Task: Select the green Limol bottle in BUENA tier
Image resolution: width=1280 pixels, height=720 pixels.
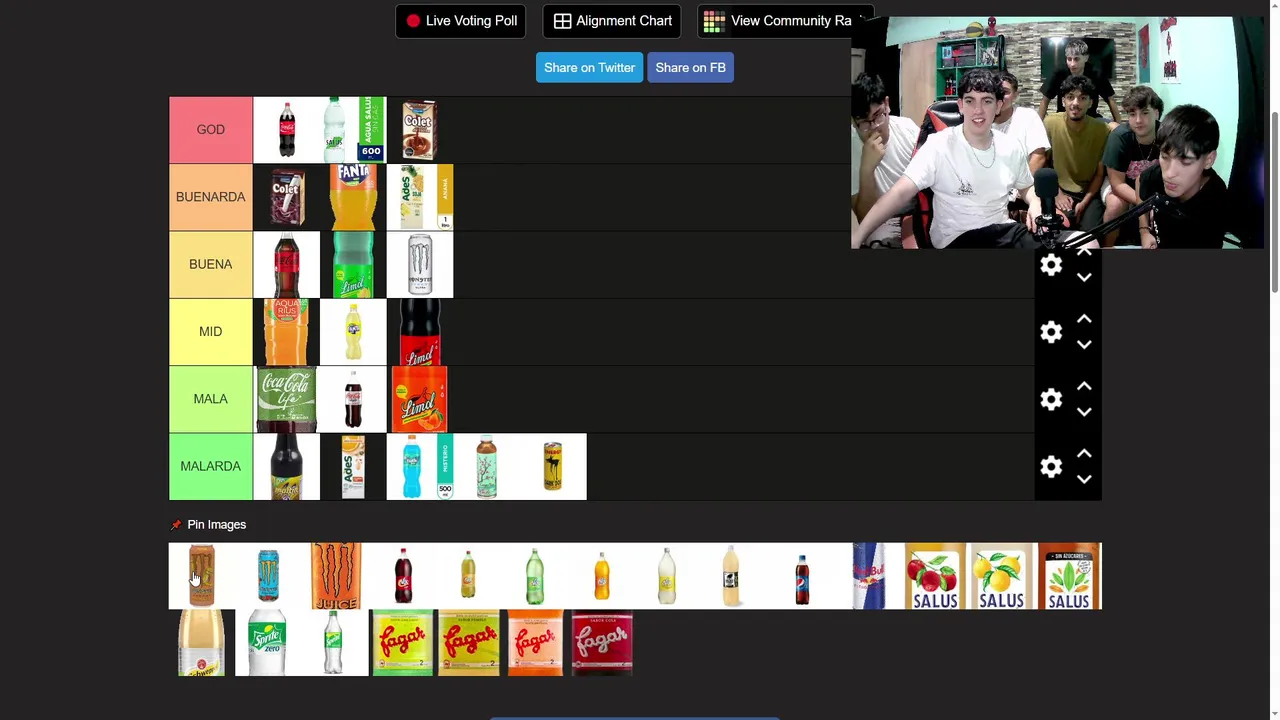Action: pos(353,264)
